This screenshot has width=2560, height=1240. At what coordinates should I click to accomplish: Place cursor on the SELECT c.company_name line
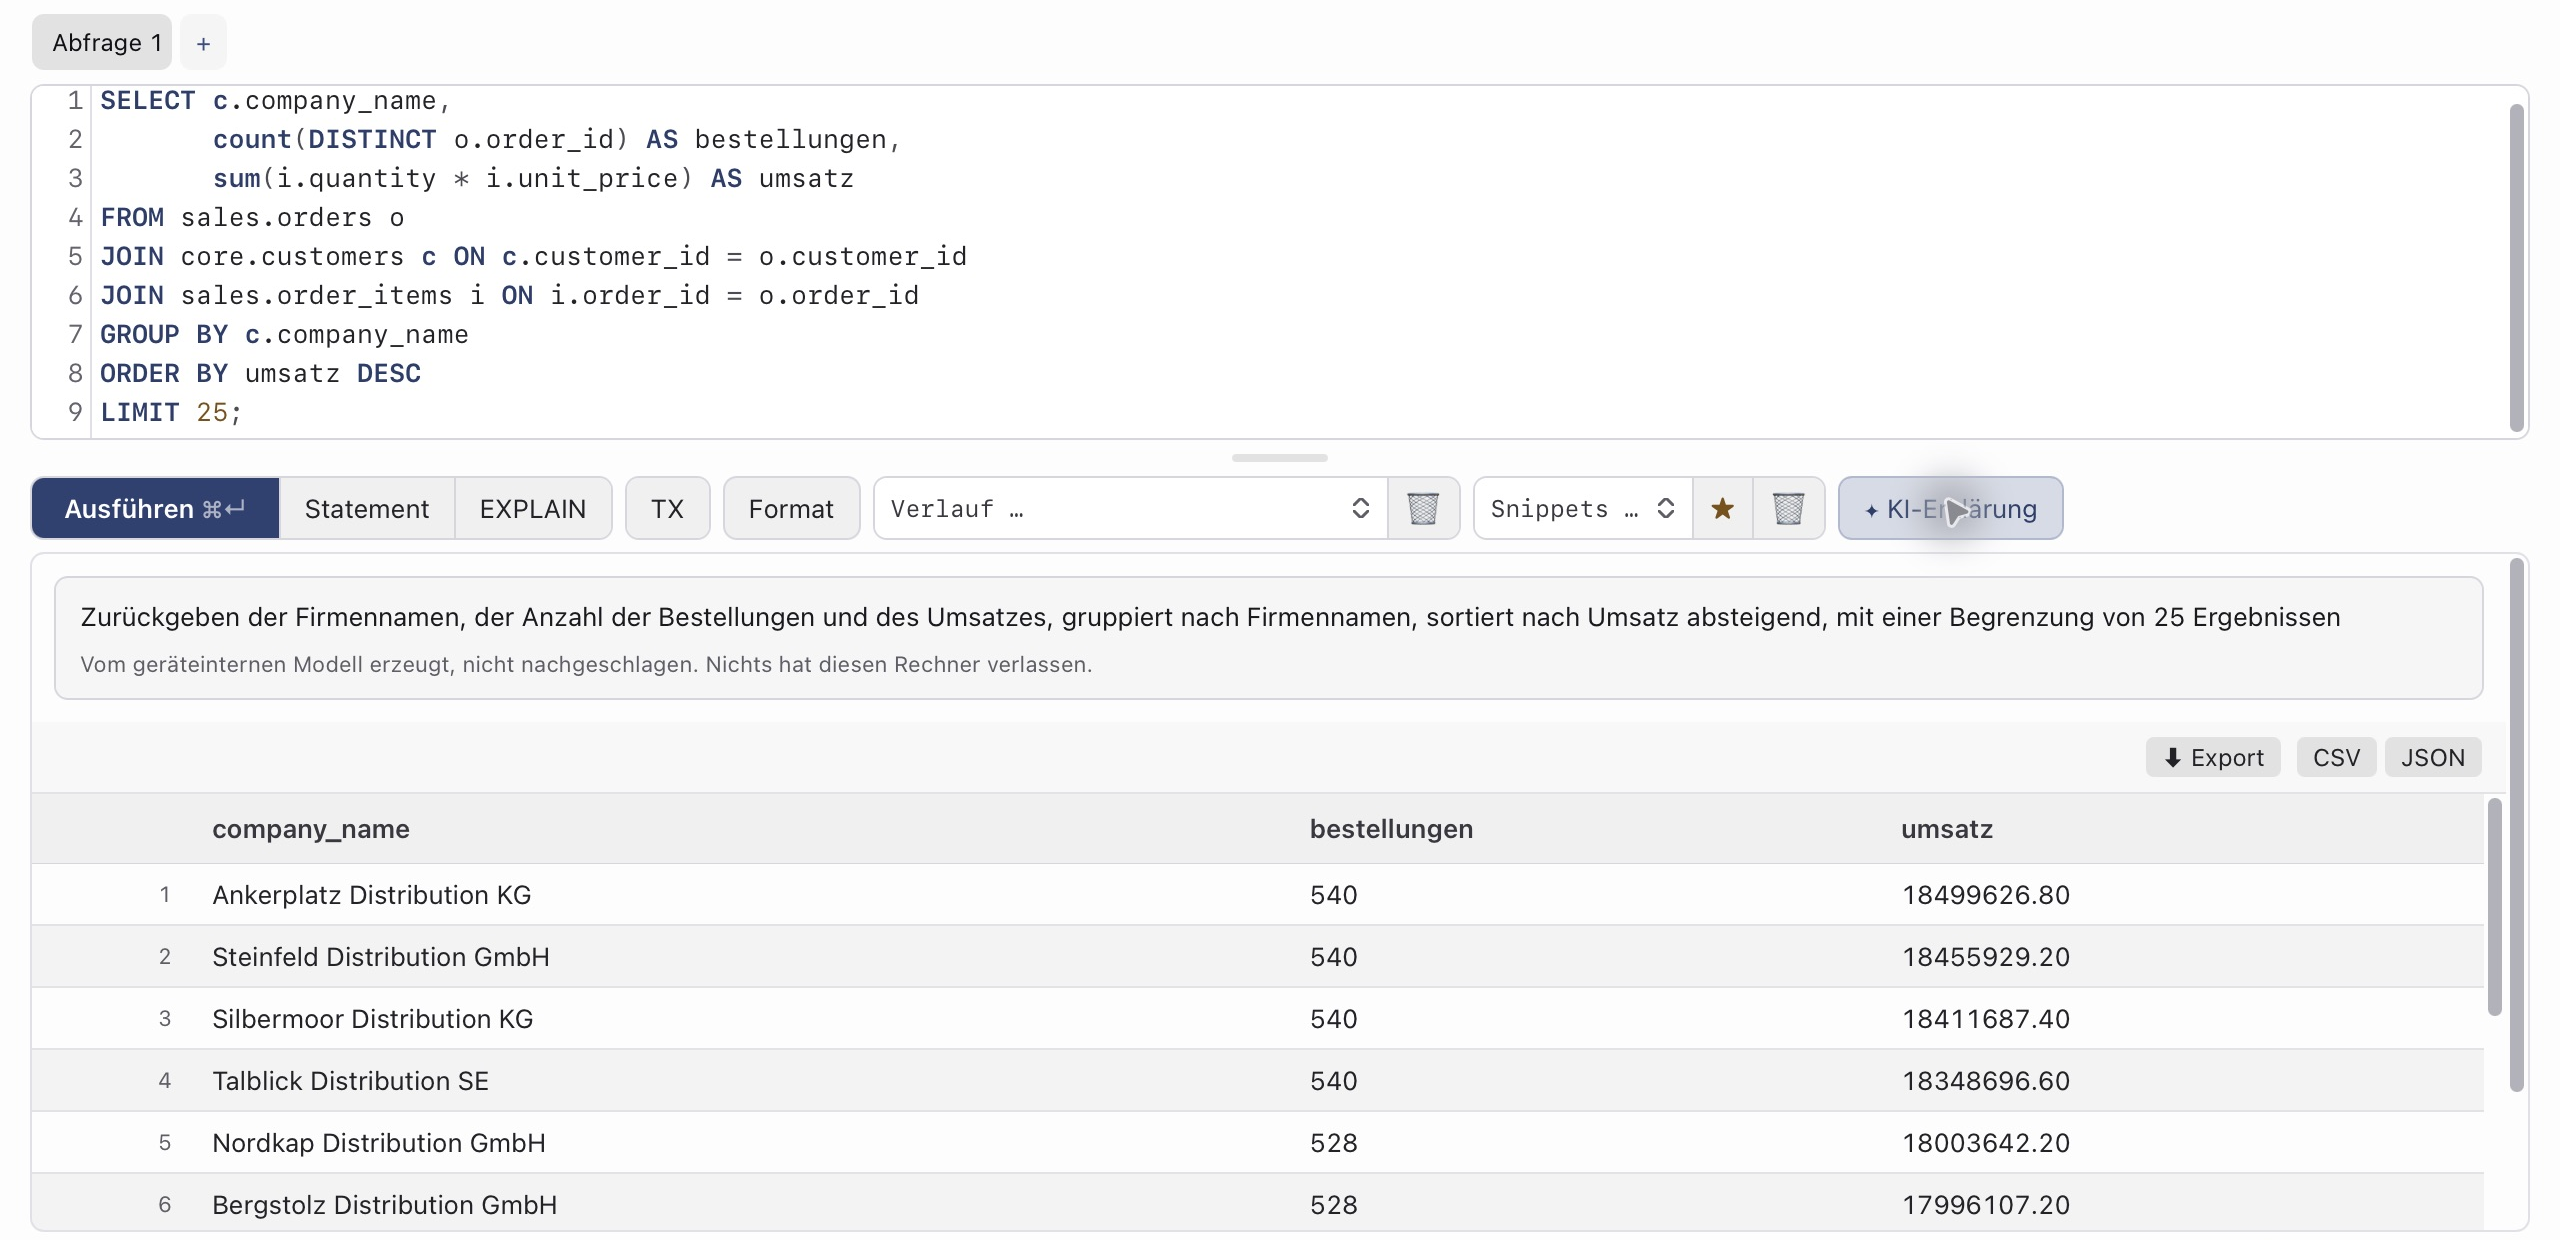click(x=275, y=100)
